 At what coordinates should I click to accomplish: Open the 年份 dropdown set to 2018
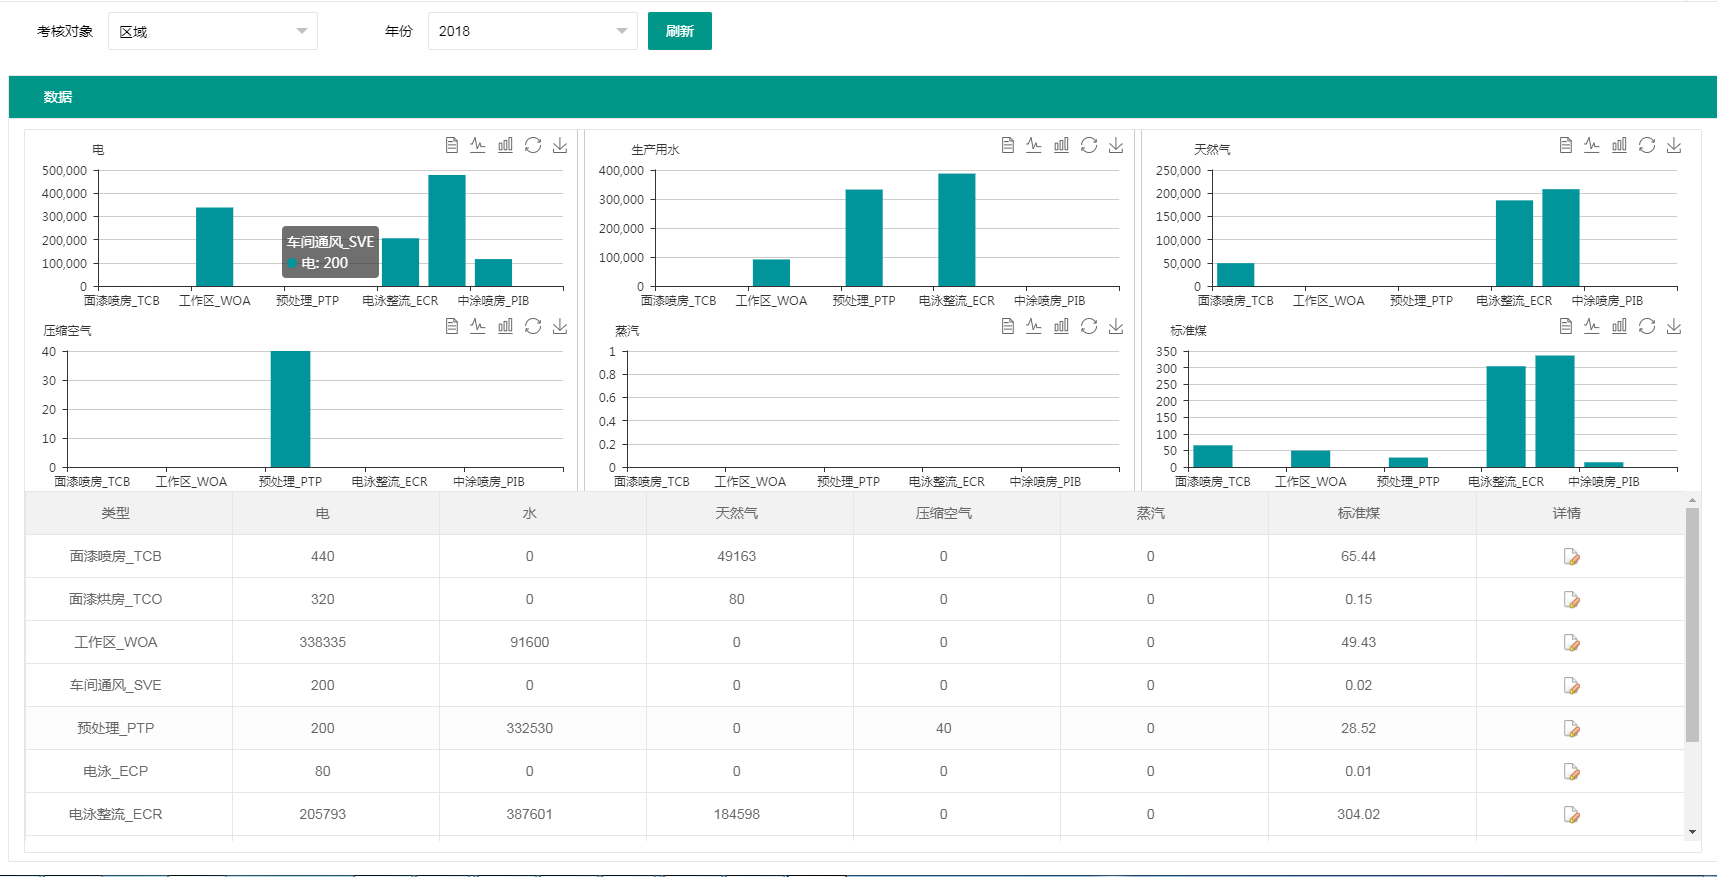pyautogui.click(x=532, y=31)
